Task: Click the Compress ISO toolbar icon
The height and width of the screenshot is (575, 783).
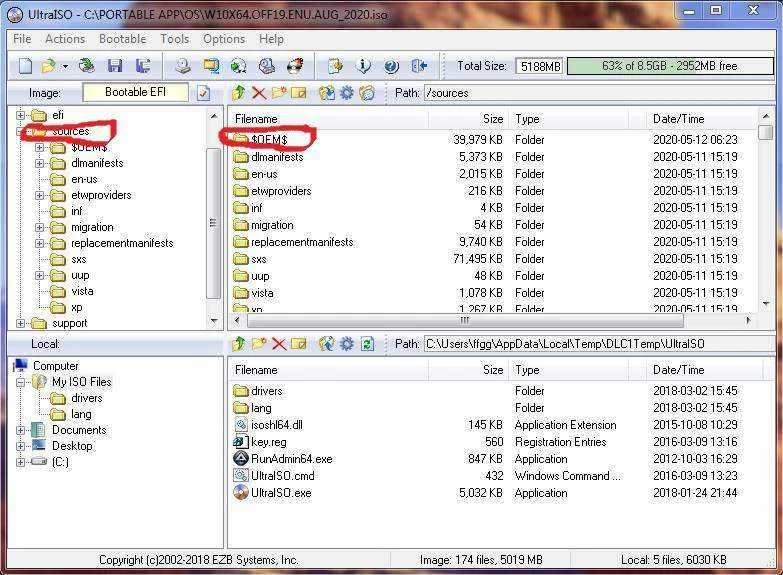Action: [211, 66]
